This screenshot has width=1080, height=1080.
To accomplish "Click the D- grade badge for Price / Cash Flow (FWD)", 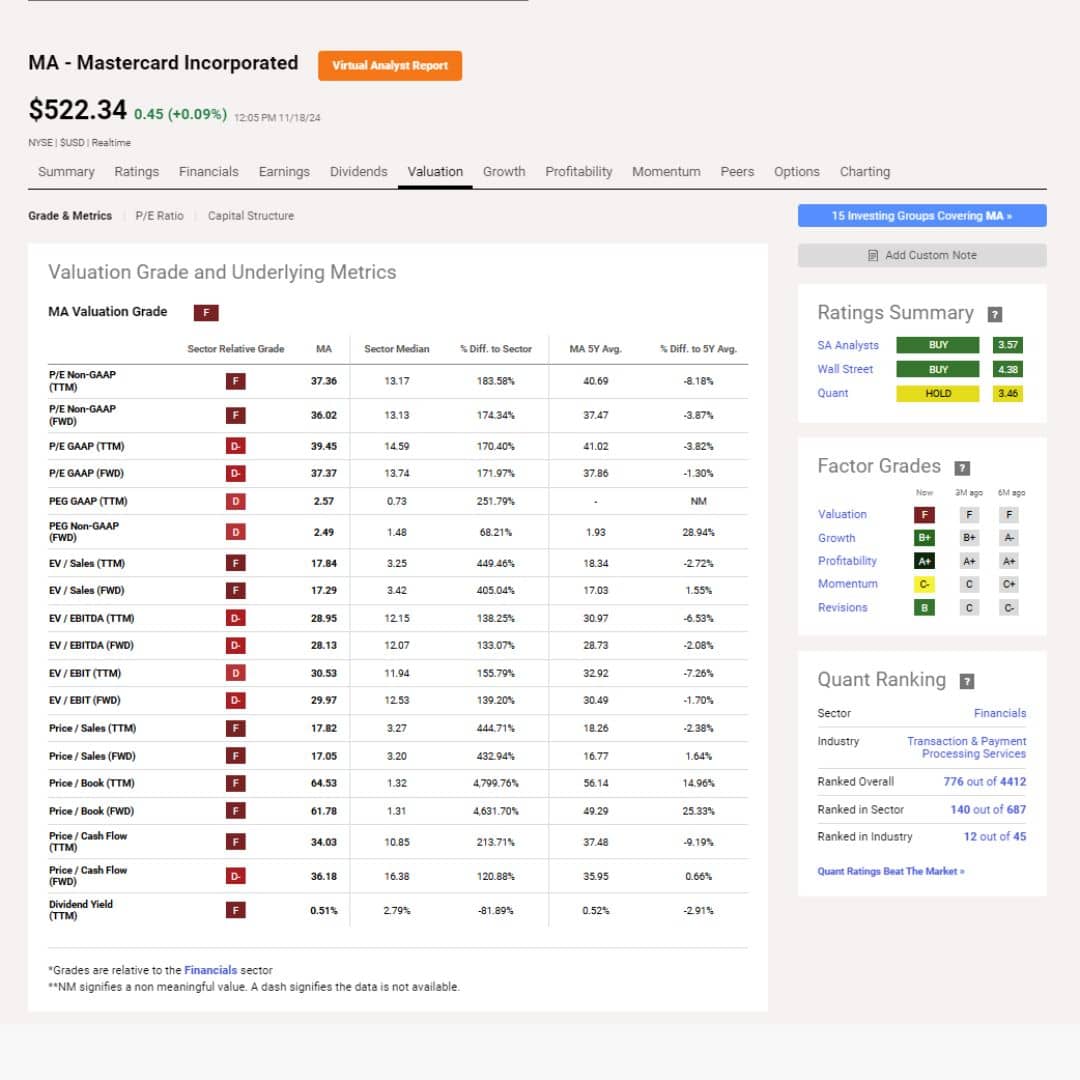I will 236,876.
